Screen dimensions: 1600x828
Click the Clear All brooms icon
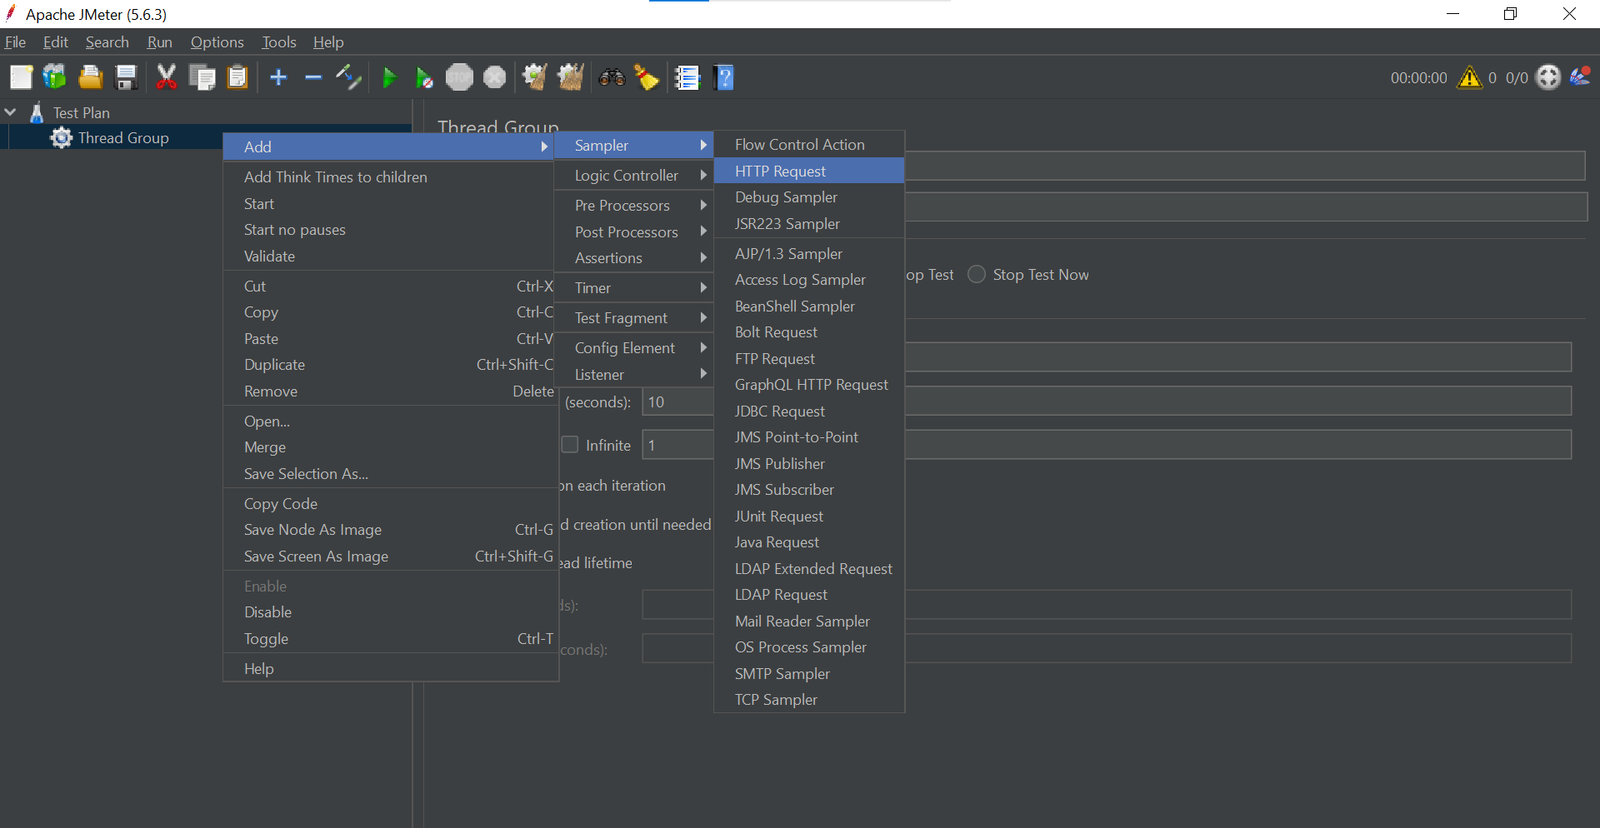[571, 77]
